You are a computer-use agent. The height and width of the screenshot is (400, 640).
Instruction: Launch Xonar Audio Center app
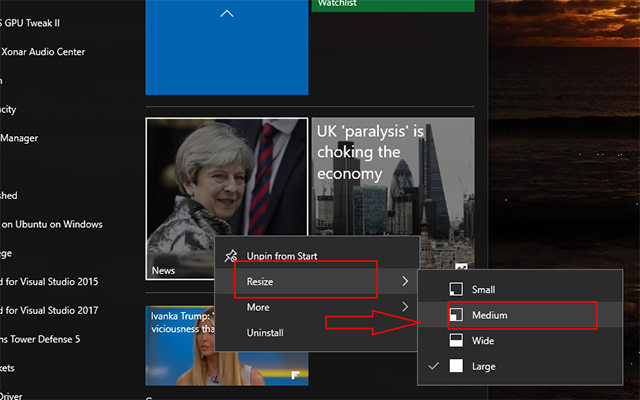[x=42, y=52]
